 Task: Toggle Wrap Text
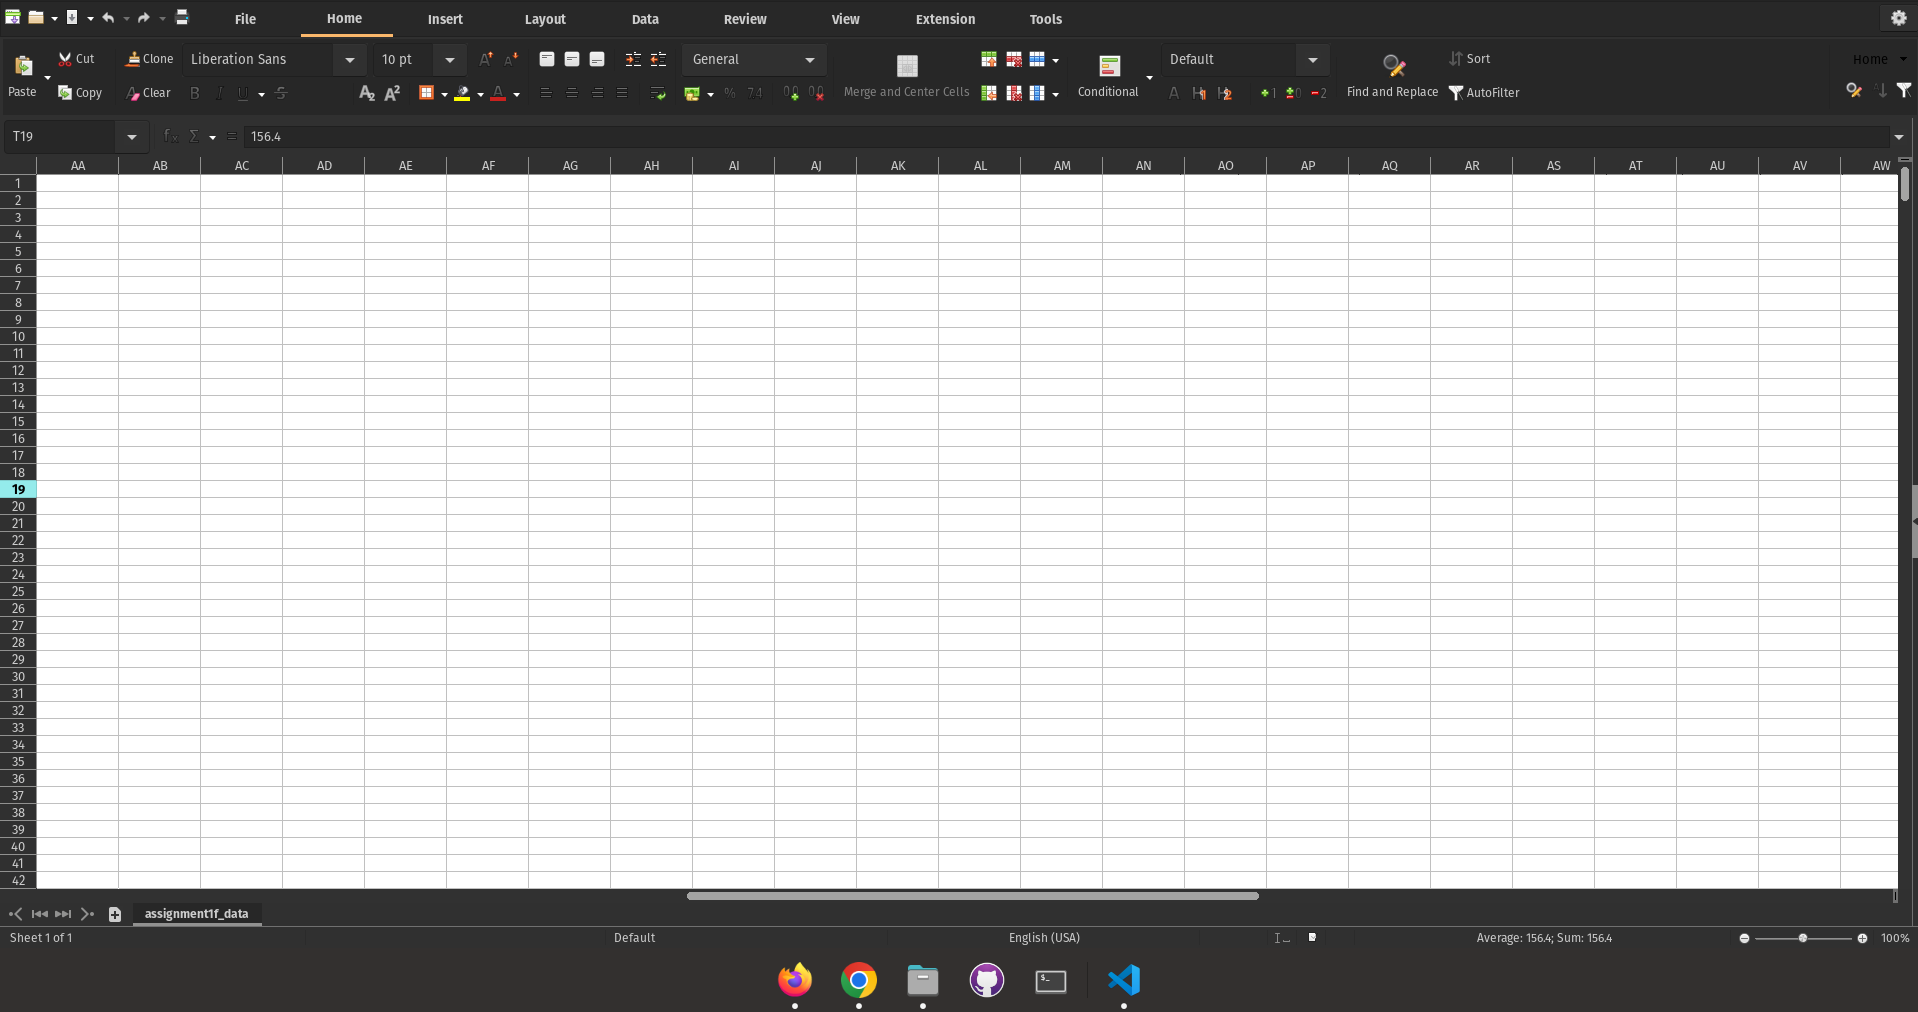(x=658, y=93)
